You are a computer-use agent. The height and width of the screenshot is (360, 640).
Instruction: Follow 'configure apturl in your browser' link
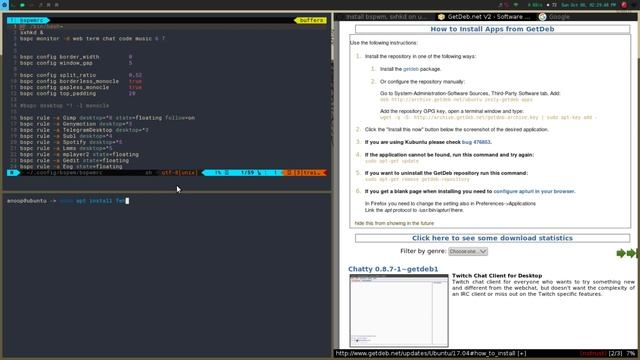click(x=533, y=191)
